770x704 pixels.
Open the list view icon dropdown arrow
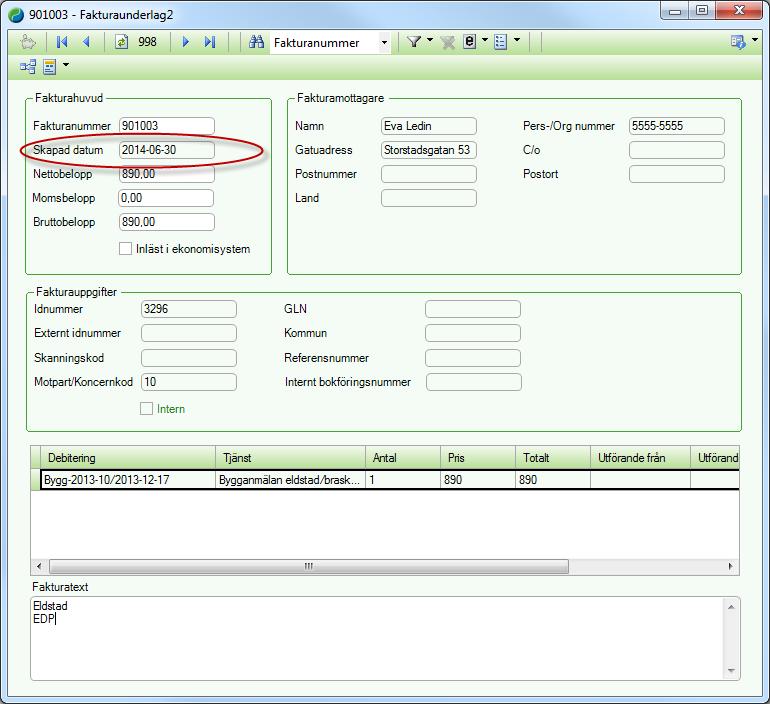[517, 40]
